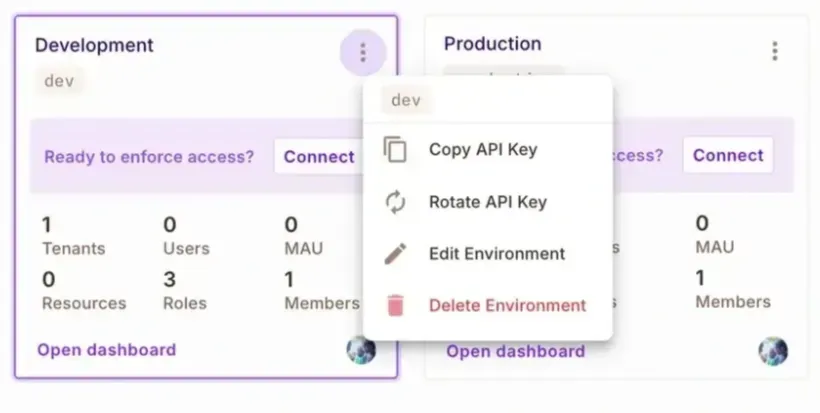Click the Production card title

492,44
